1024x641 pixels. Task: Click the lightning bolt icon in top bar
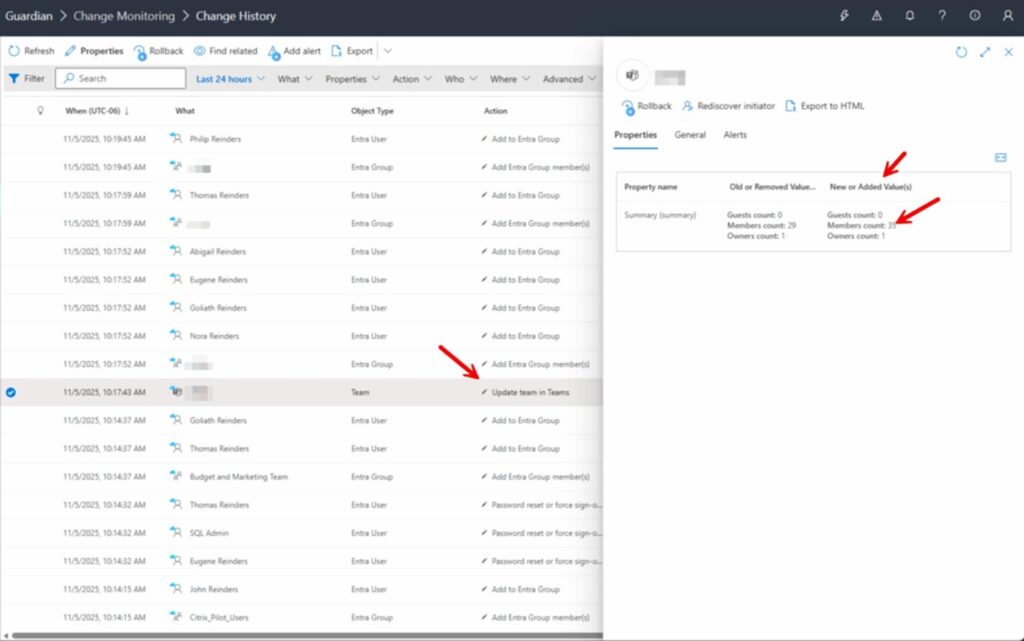click(x=844, y=16)
